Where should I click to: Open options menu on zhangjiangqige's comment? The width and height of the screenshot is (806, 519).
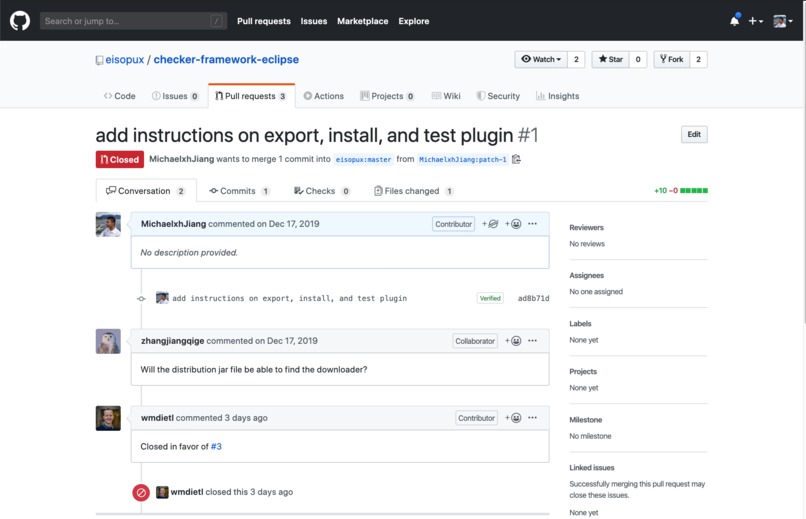(533, 341)
